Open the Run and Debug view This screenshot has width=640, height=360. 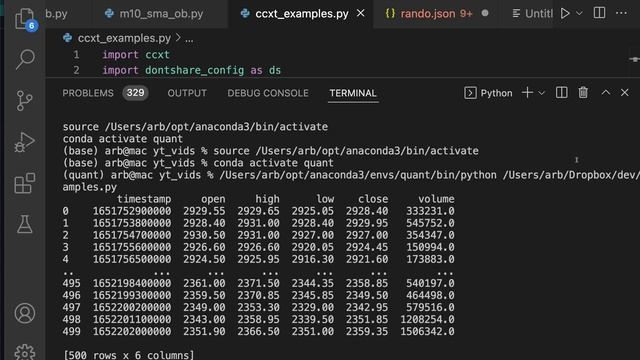click(24, 142)
